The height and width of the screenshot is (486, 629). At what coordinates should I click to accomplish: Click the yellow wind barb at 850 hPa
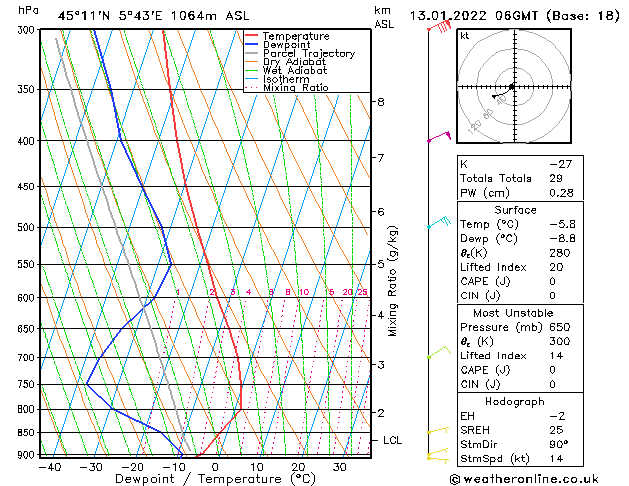tap(438, 430)
